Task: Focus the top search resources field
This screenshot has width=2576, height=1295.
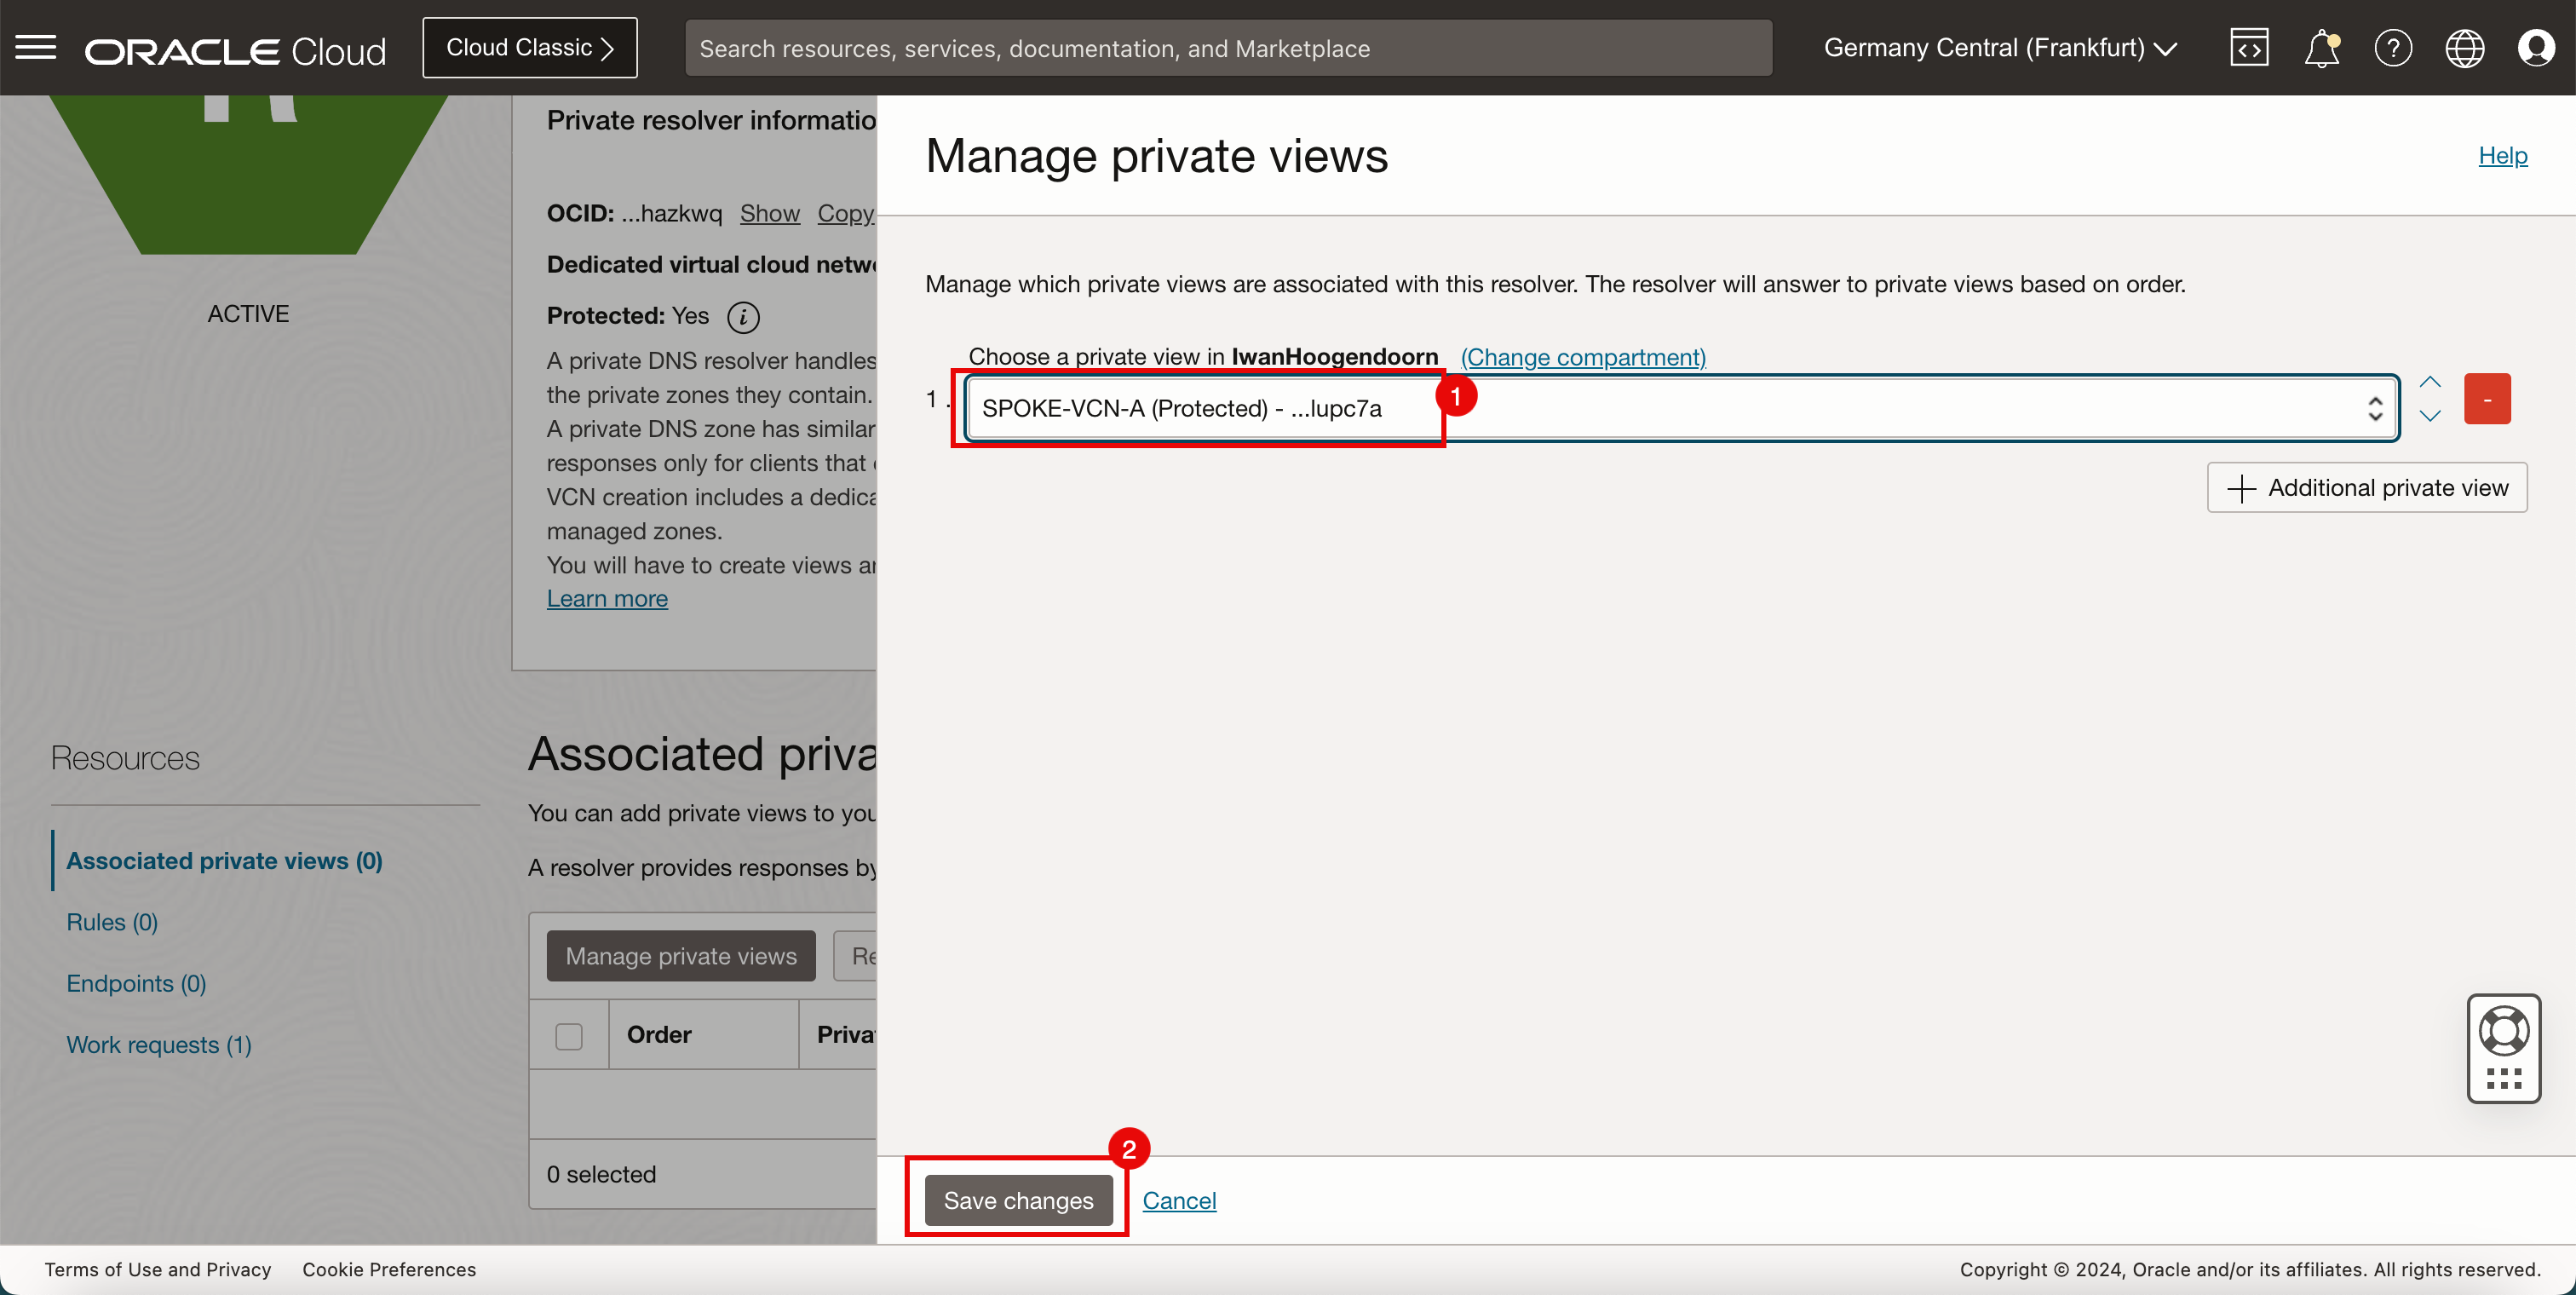Action: [1228, 48]
